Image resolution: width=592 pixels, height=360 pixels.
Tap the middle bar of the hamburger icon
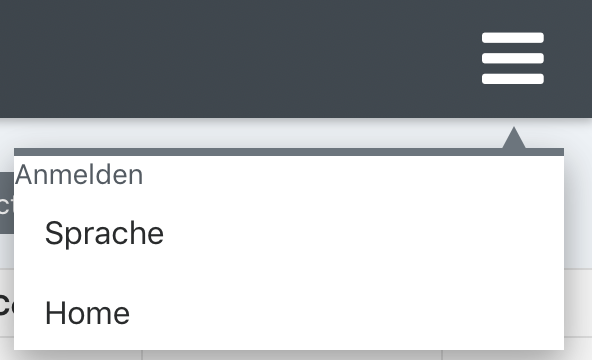[513, 58]
